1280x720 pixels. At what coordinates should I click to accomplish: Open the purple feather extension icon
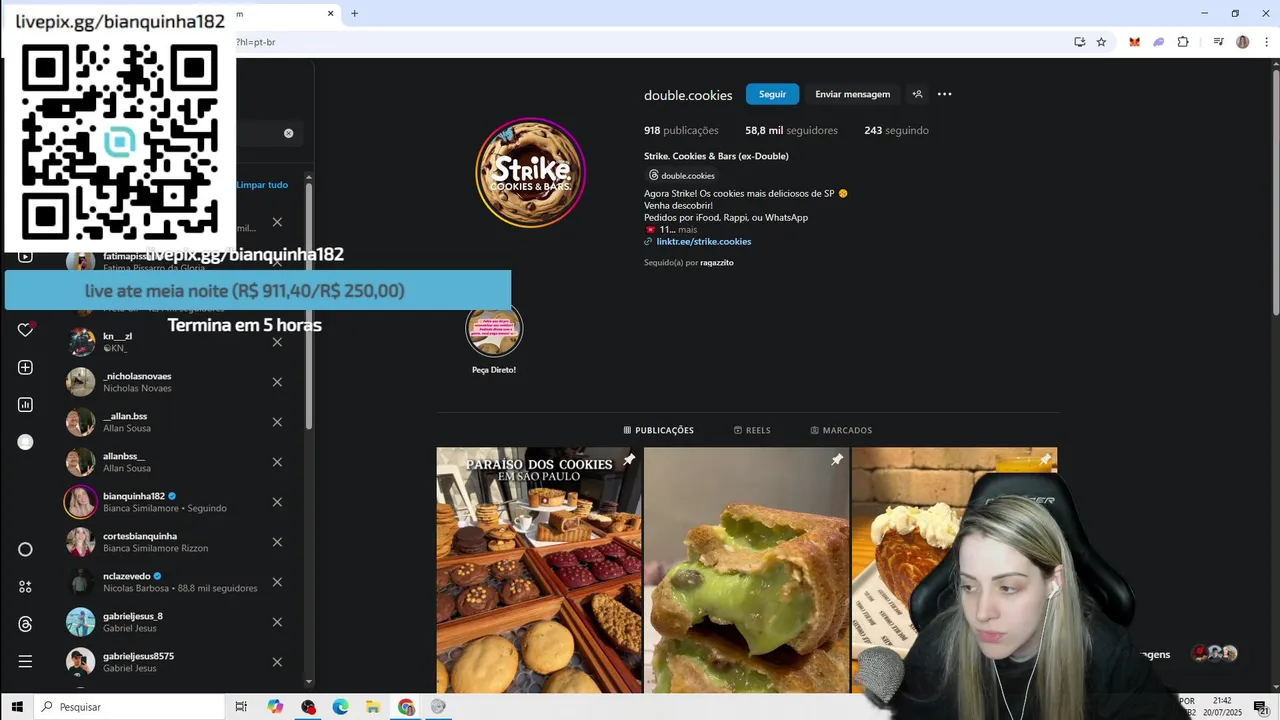[x=1158, y=42]
